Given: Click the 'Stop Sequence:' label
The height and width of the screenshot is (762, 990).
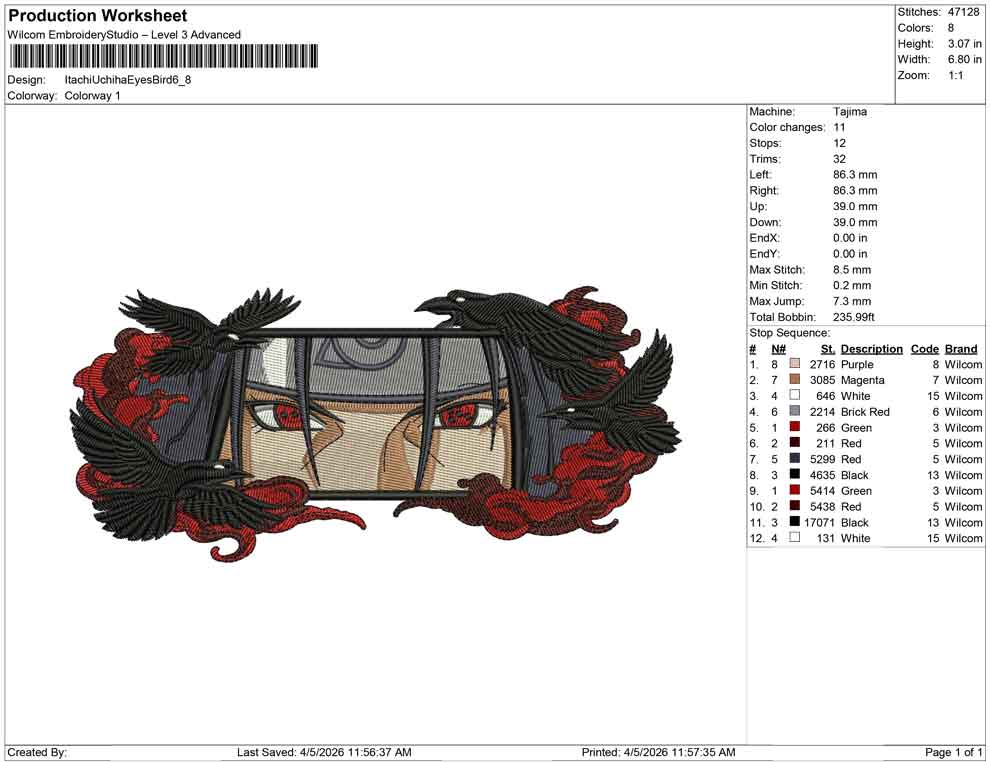Looking at the screenshot, I should tap(790, 333).
